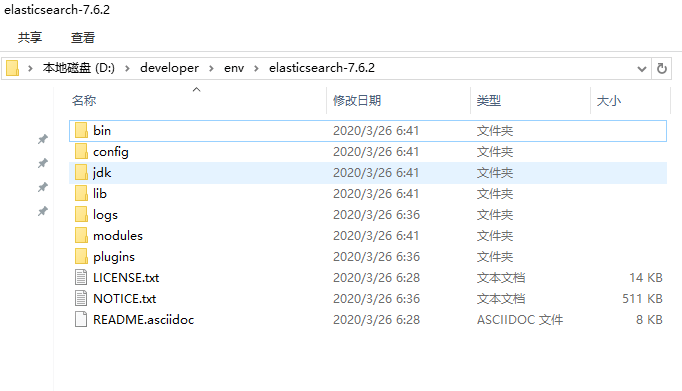Expand the chevron after 本地磁盘 (D:)
This screenshot has height=391, width=682.
click(127, 68)
